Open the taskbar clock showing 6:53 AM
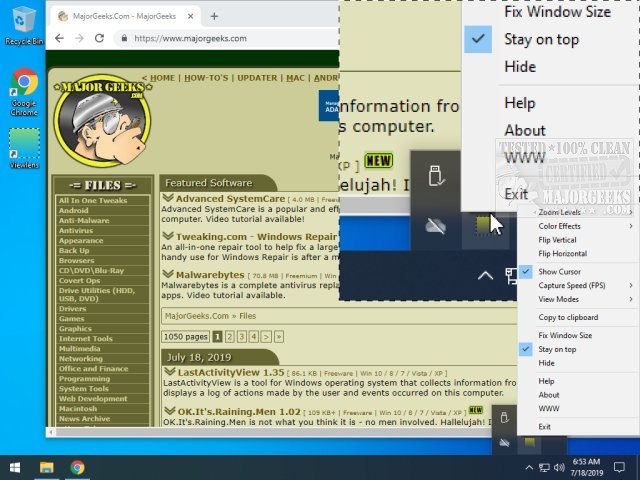The height and width of the screenshot is (480, 640). (587, 467)
